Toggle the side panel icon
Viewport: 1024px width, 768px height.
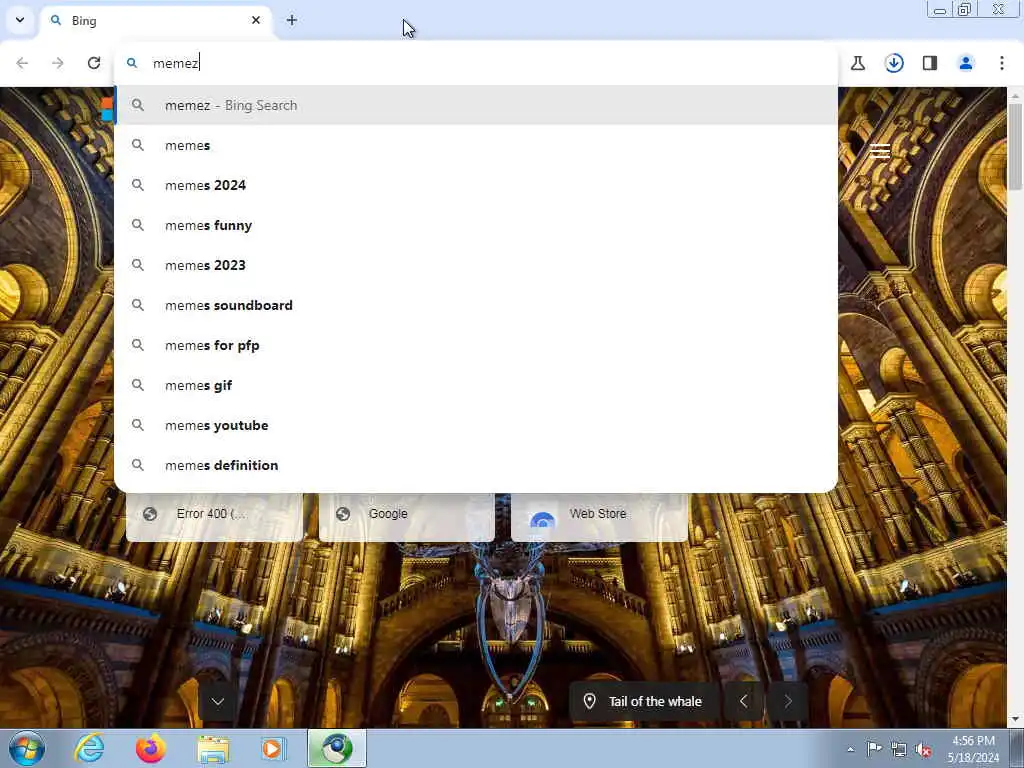[x=930, y=63]
